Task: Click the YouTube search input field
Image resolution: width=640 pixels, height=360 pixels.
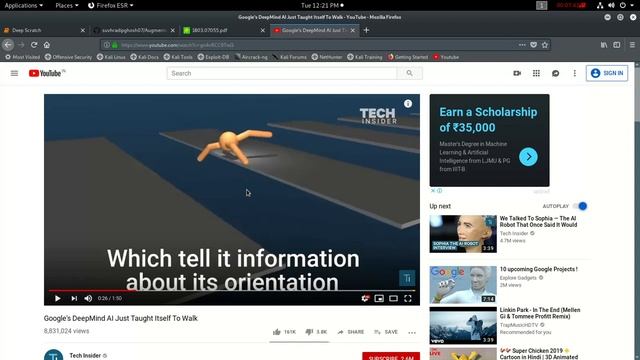Action: (x=282, y=73)
